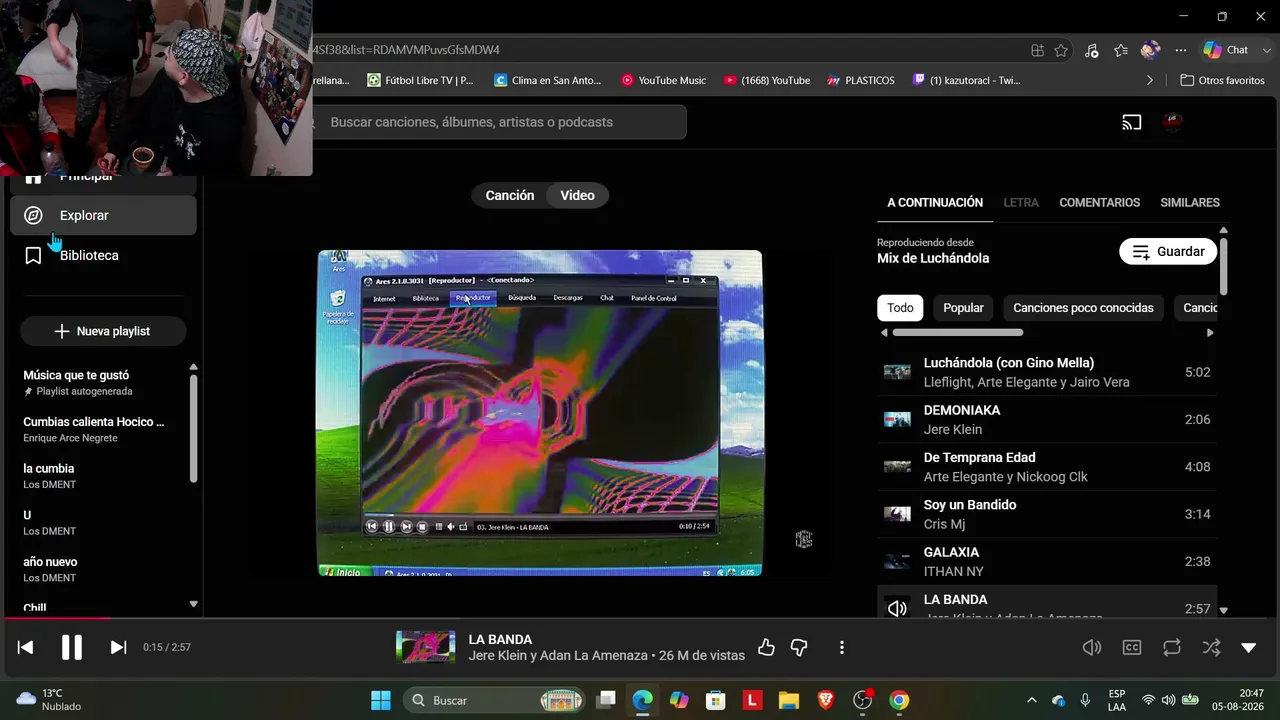Select the Todo filter chip
The width and height of the screenshot is (1280, 720).
point(900,308)
